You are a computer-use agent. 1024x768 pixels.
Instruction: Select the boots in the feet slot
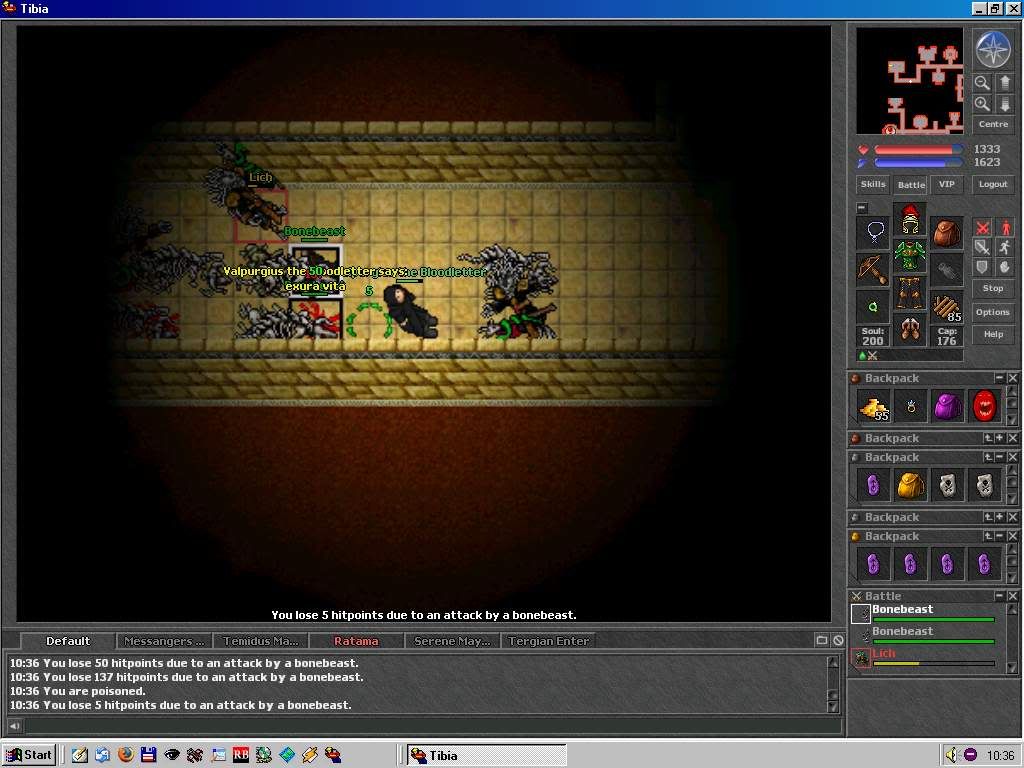coord(910,328)
